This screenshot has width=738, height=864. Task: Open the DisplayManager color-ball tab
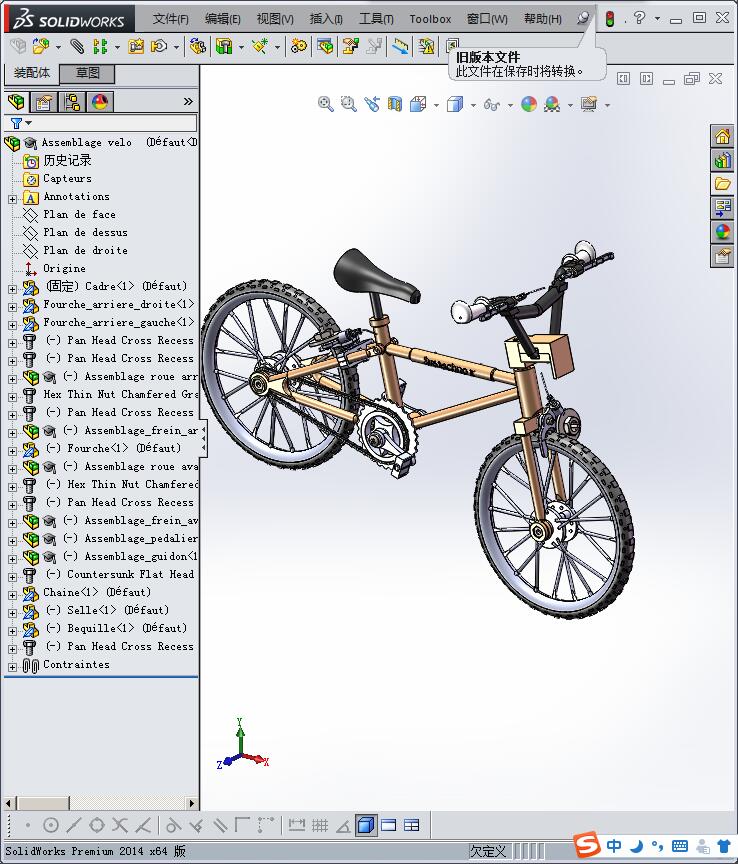(100, 102)
